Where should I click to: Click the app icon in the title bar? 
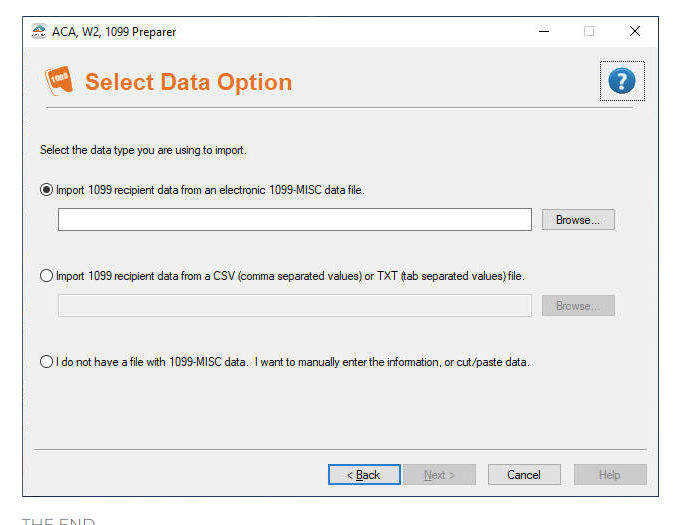point(39,32)
